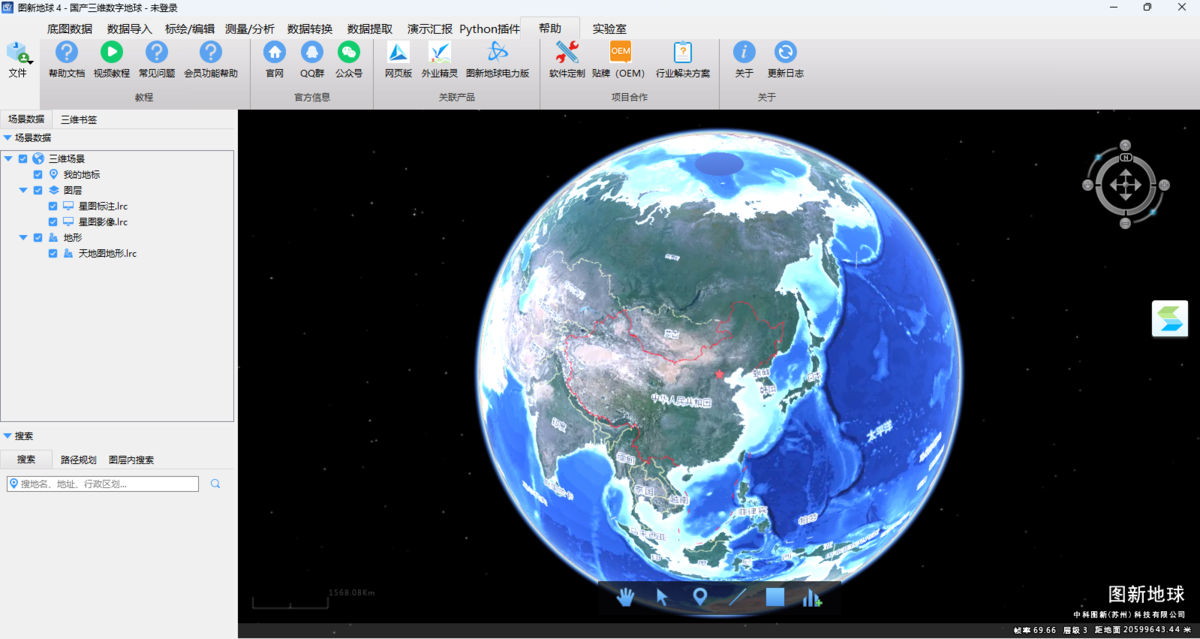This screenshot has height=639, width=1200.
Task: Uncheck the 天地图地形.lrc terrain checkbox
Action: pos(53,254)
